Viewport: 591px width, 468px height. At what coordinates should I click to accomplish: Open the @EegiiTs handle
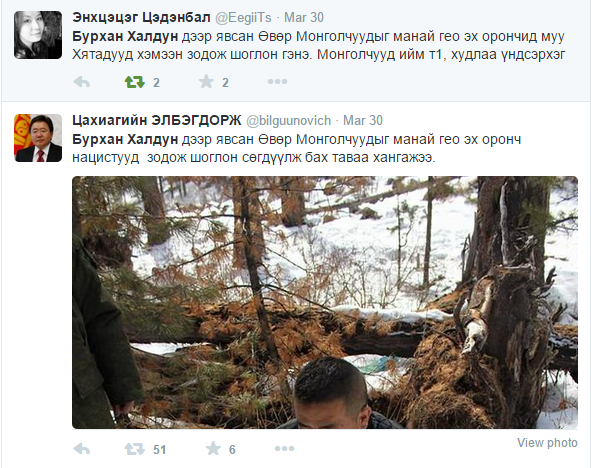pyautogui.click(x=243, y=17)
